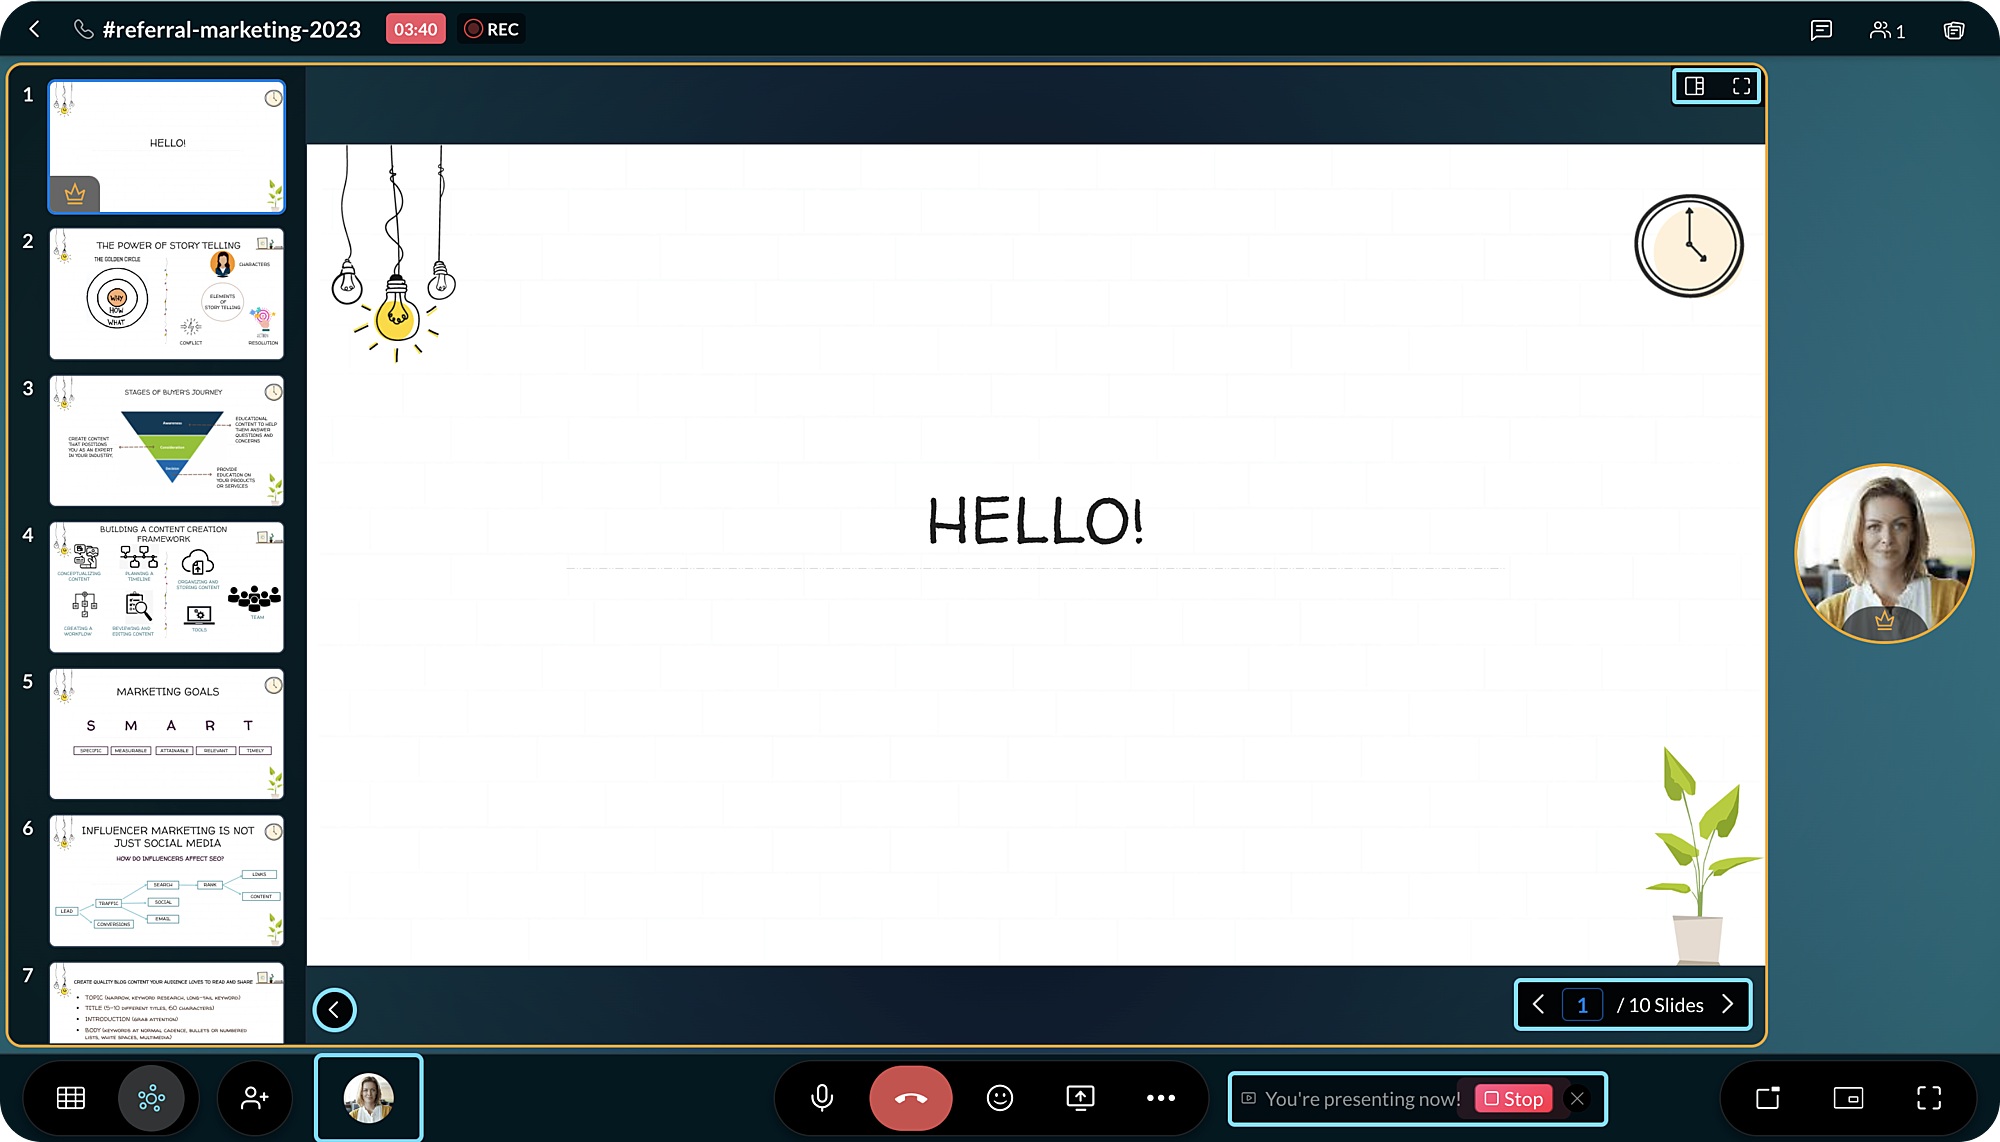The image size is (2000, 1142).
Task: Switch to grid view layout
Action: tap(71, 1098)
